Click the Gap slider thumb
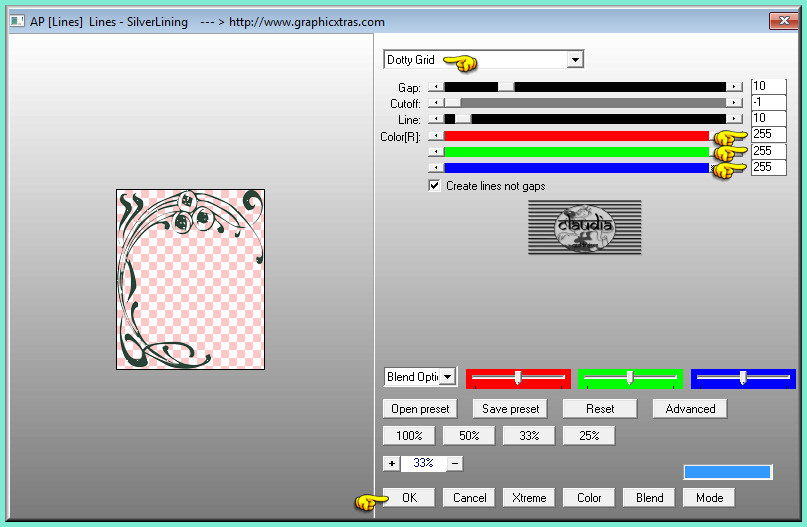The image size is (807, 527). tap(506, 87)
